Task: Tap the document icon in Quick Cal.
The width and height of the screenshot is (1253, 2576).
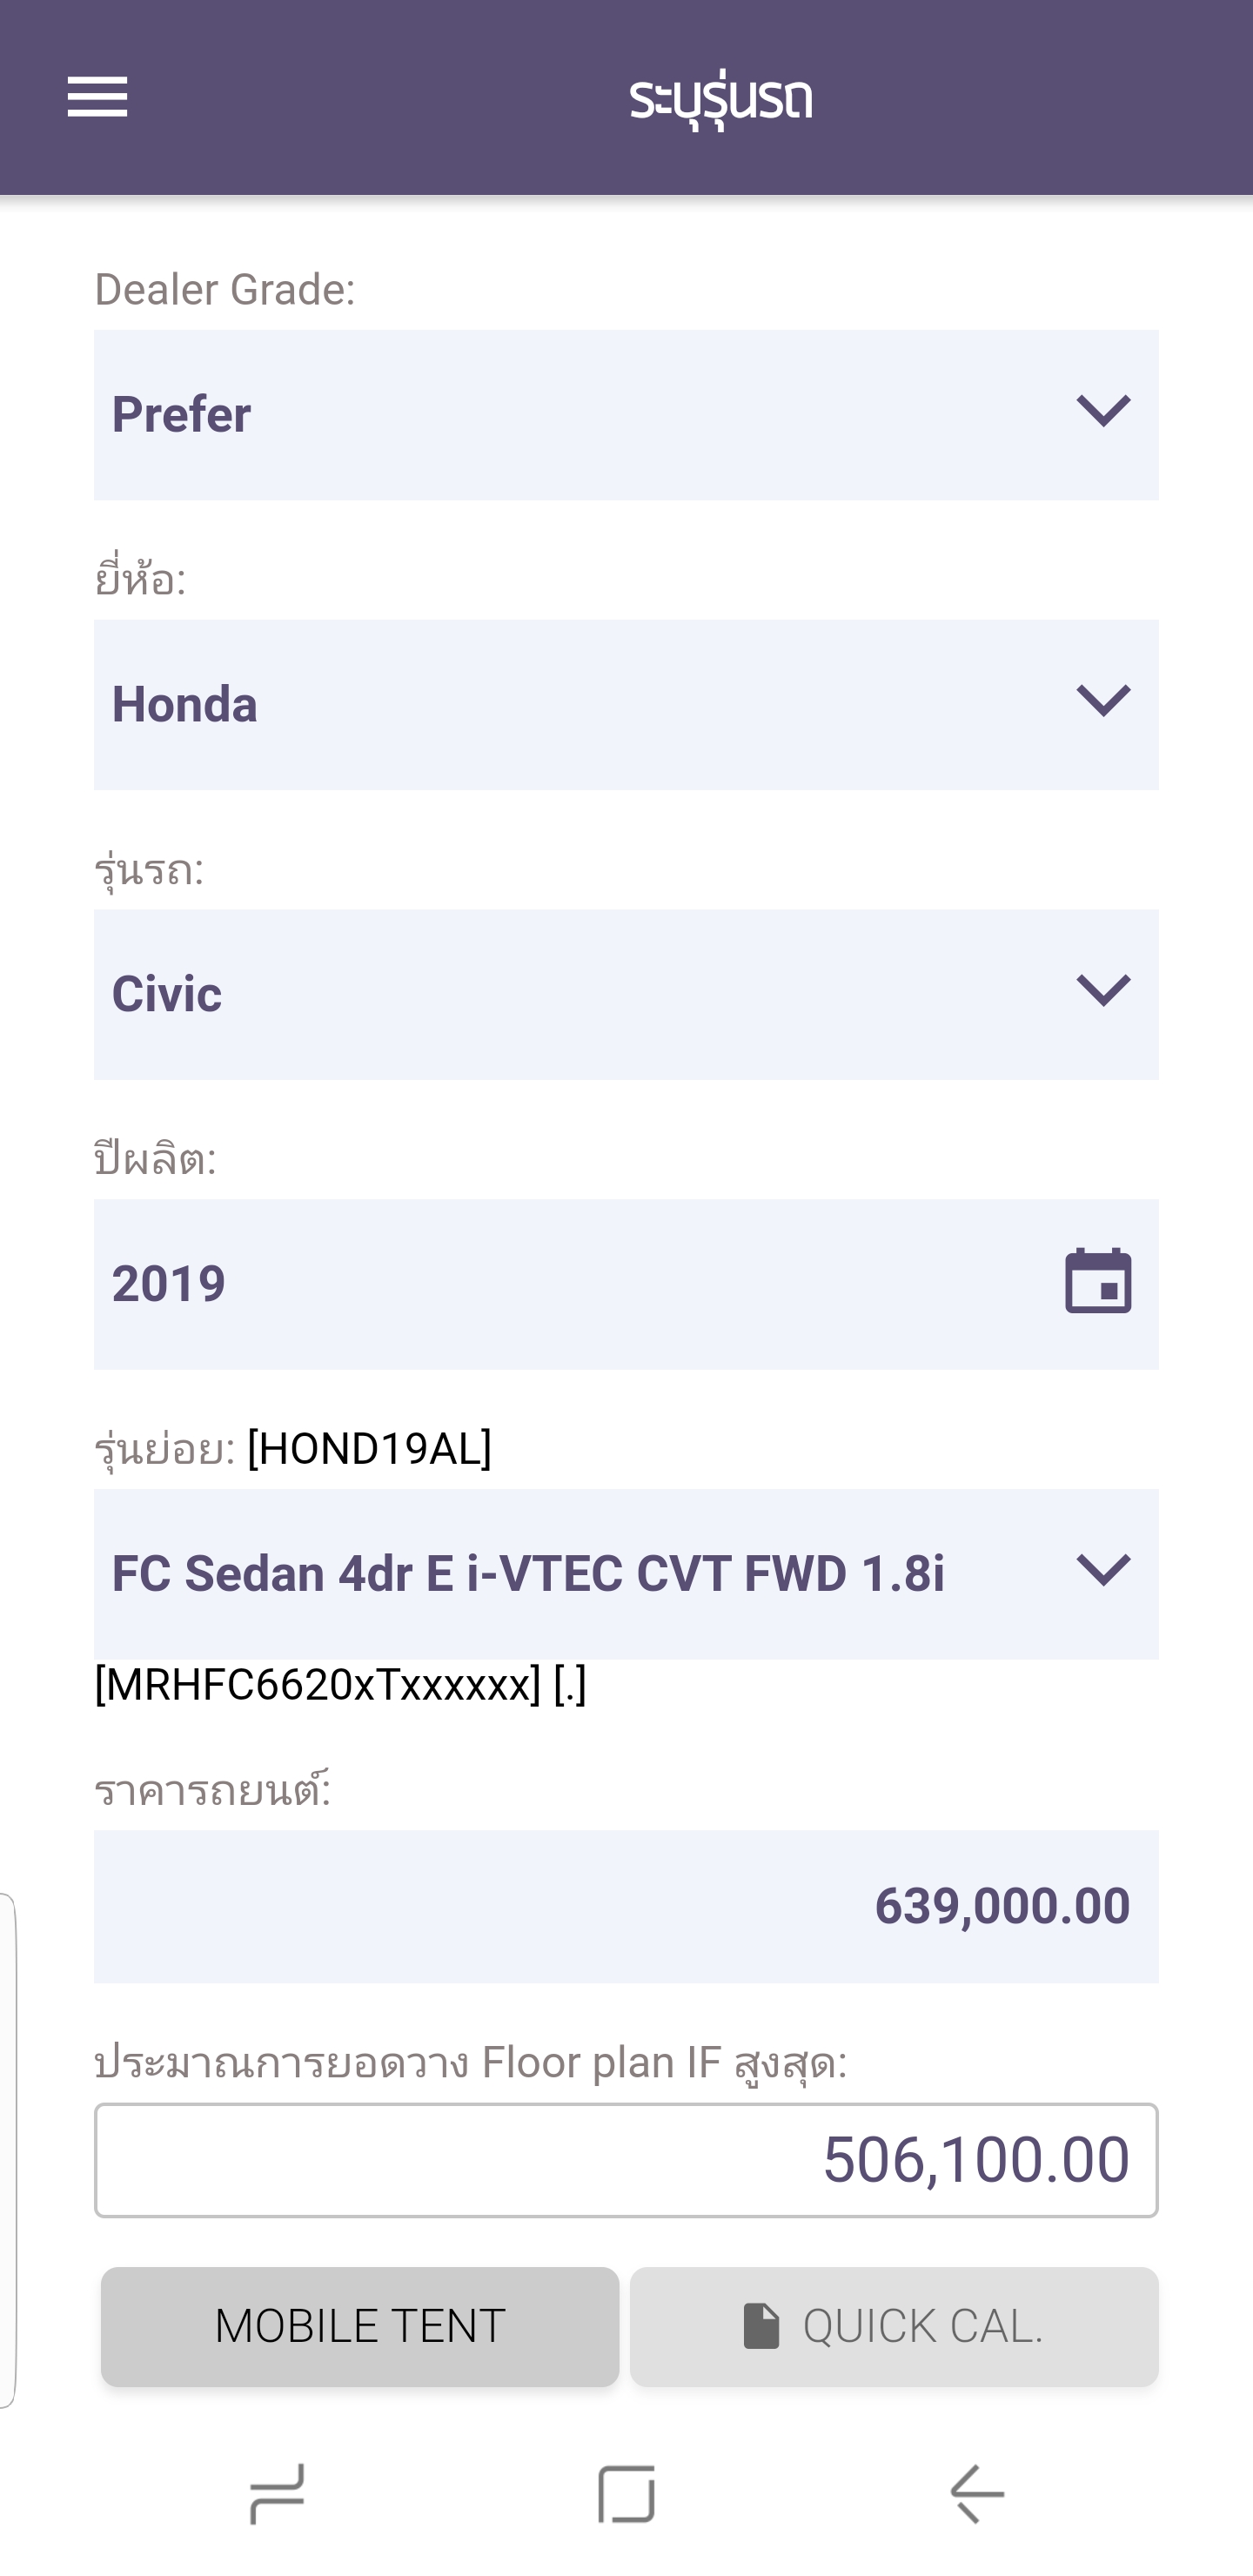Action: tap(761, 2325)
